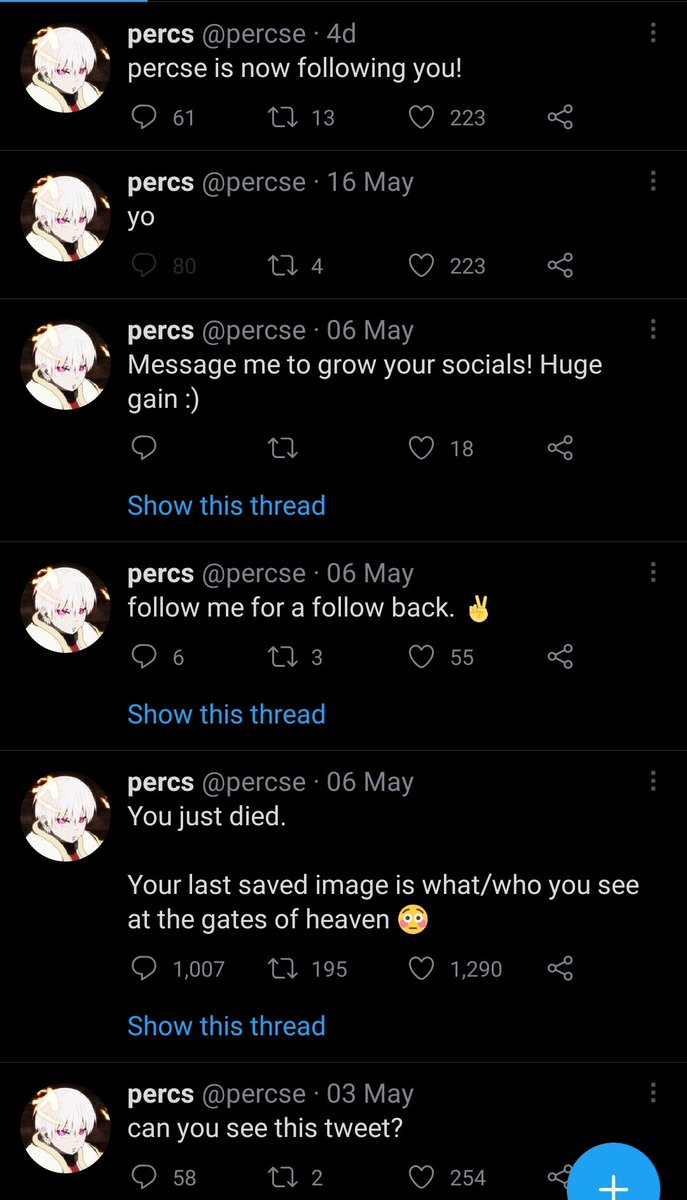Reply to the 'percse is now following you!' tweet
The width and height of the screenshot is (687, 1200).
click(145, 118)
